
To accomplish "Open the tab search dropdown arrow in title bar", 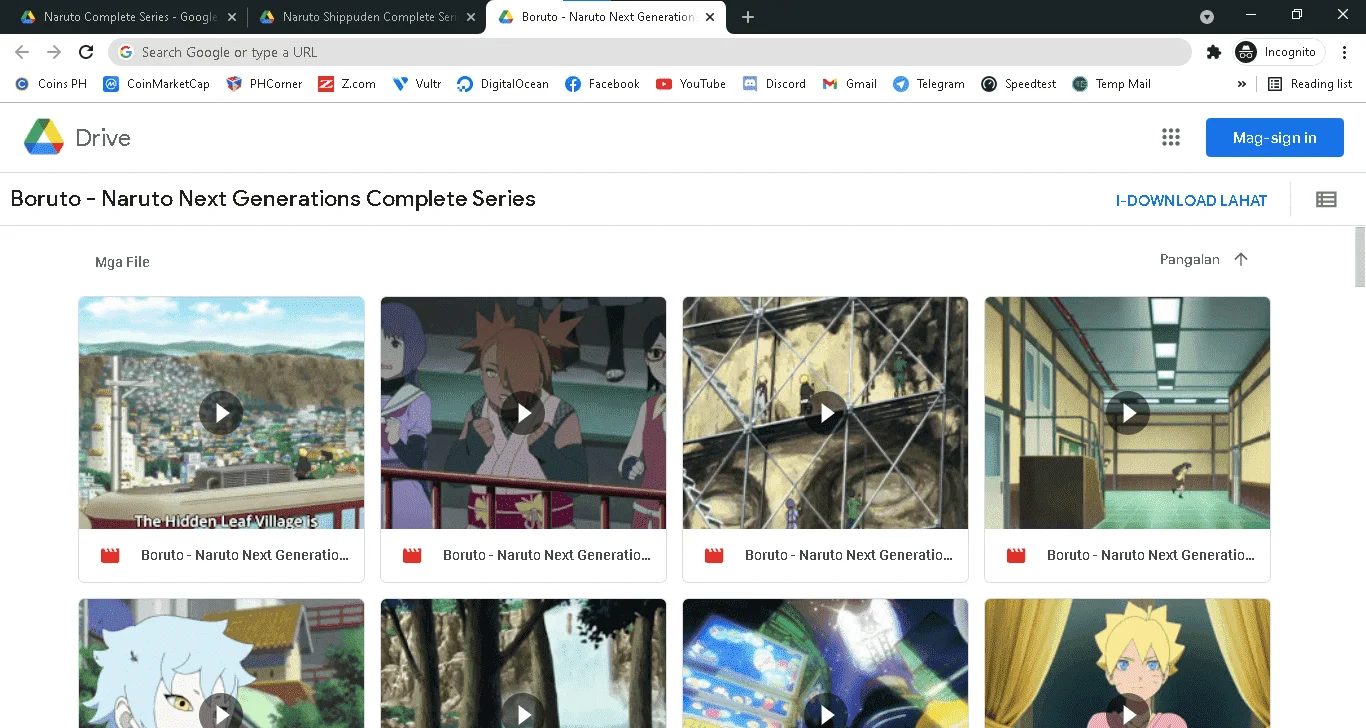I will pyautogui.click(x=1207, y=17).
